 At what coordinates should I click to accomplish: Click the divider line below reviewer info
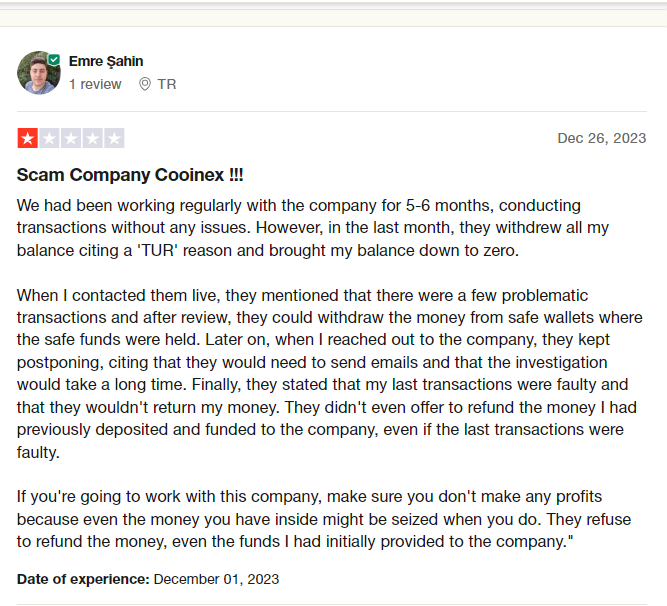click(x=332, y=112)
